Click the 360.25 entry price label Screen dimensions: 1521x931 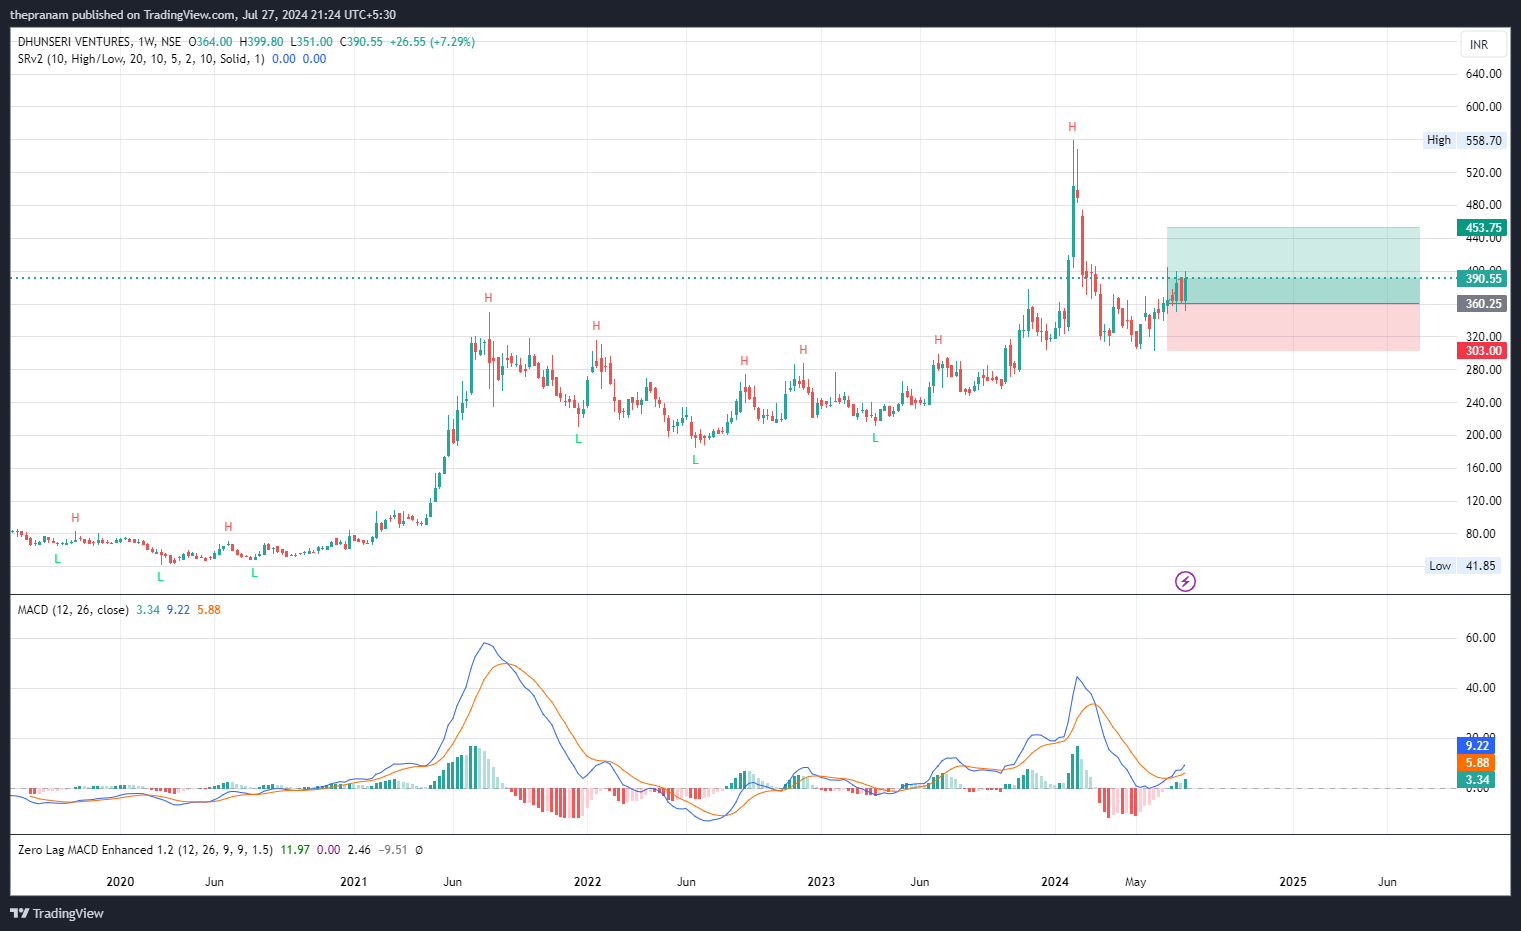[x=1483, y=304]
